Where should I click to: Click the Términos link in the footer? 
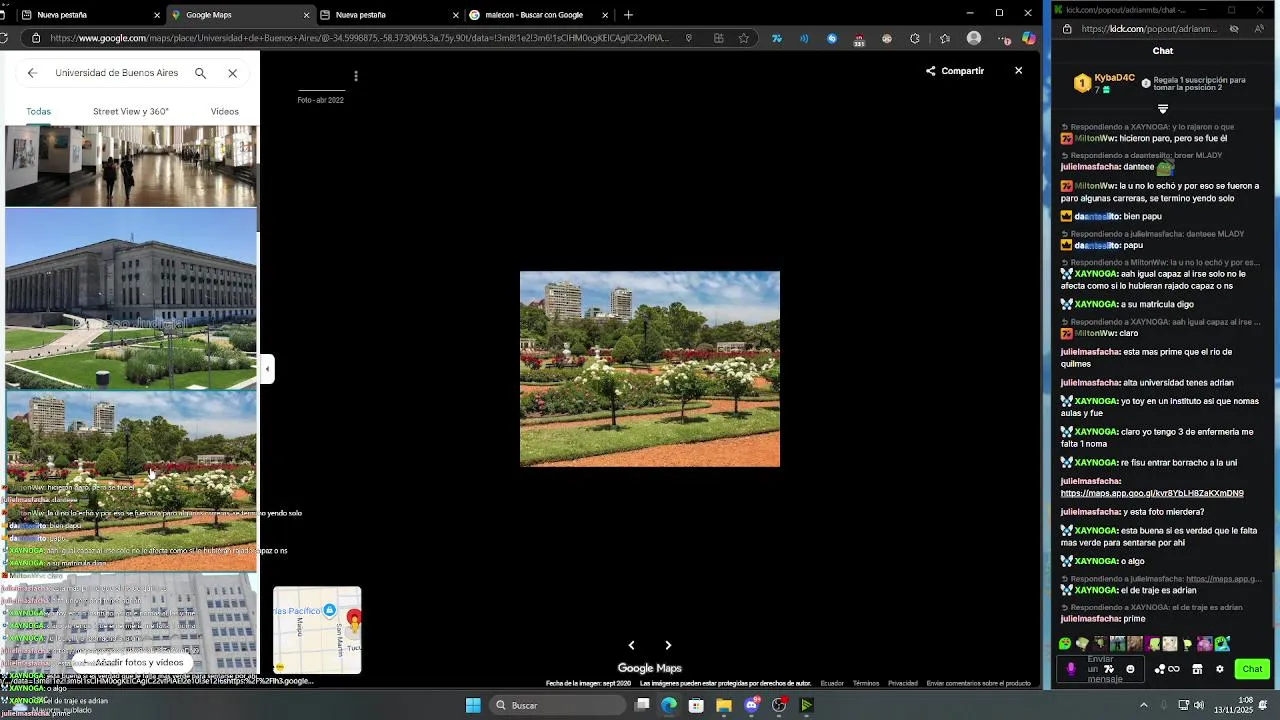coord(866,684)
